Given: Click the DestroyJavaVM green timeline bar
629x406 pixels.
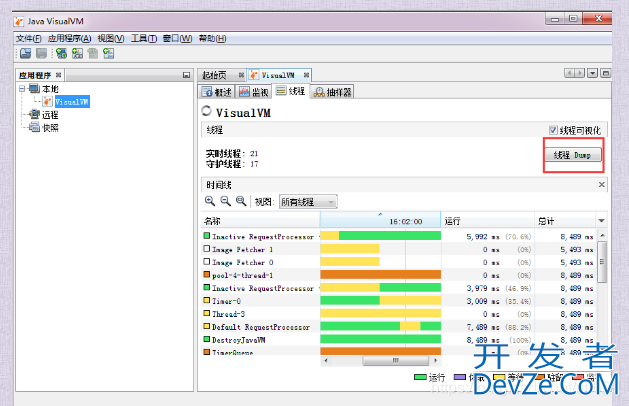Looking at the screenshot, I should click(380, 339).
